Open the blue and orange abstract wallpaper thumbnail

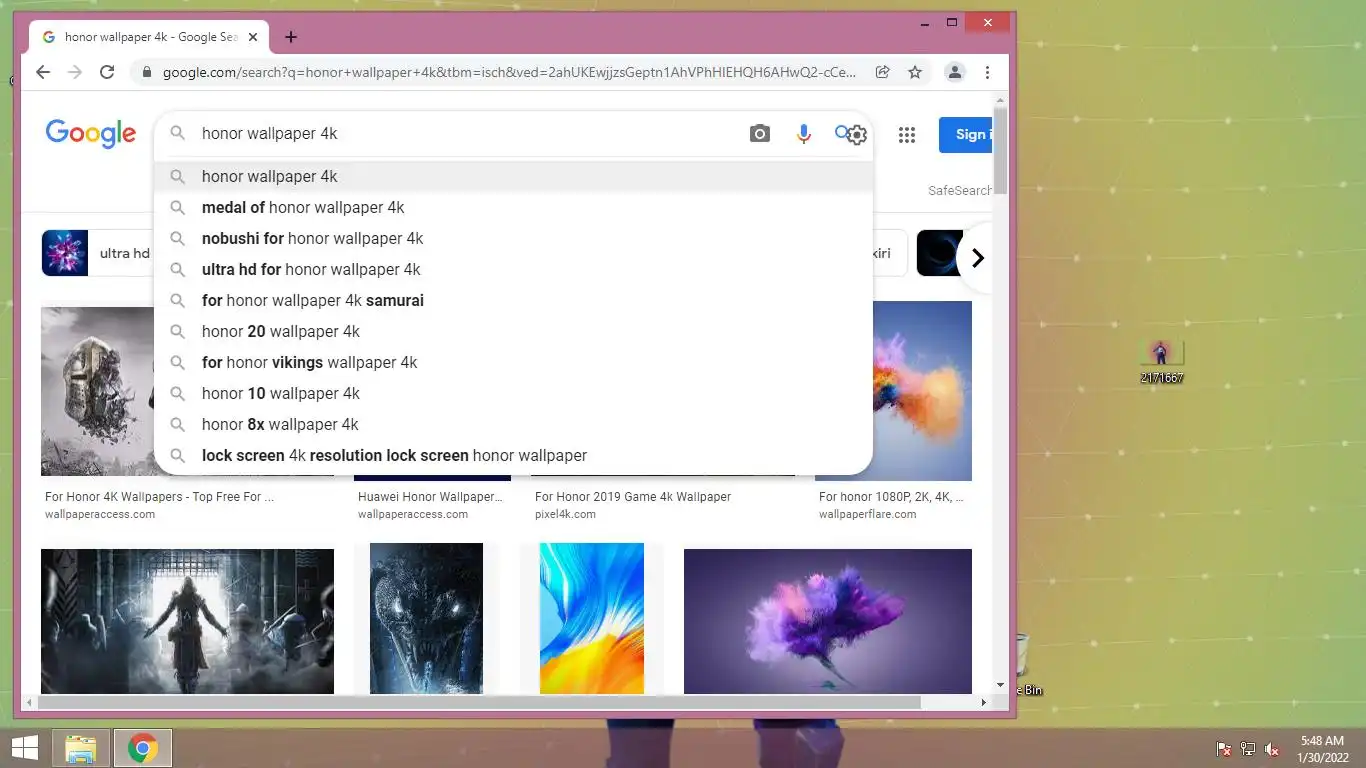coord(592,618)
